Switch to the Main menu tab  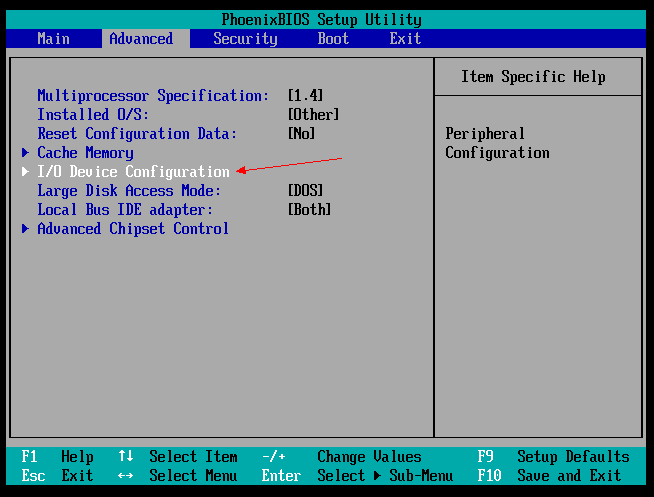tap(53, 39)
